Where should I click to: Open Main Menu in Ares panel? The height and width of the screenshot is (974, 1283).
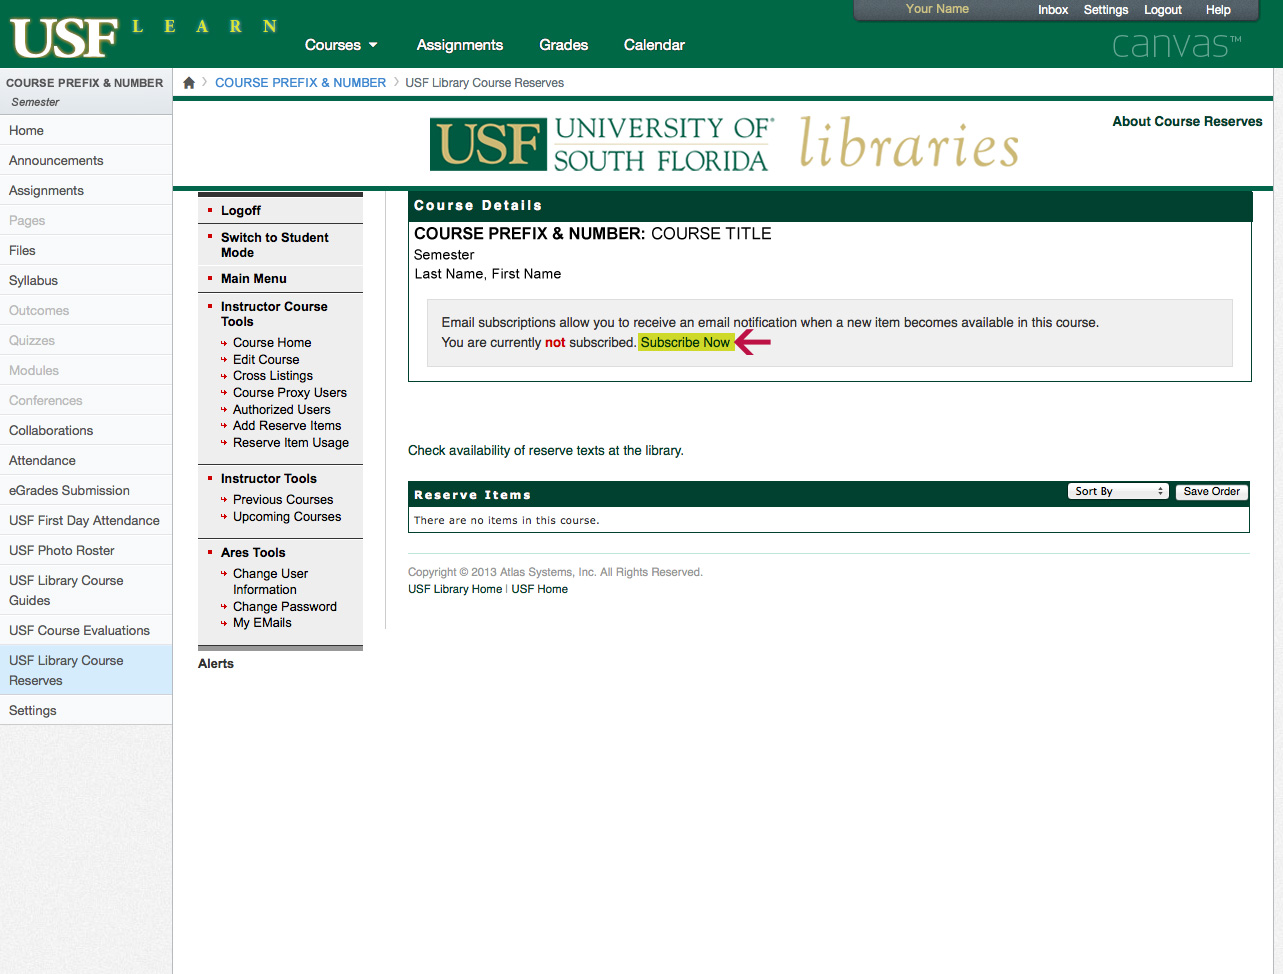click(x=254, y=278)
